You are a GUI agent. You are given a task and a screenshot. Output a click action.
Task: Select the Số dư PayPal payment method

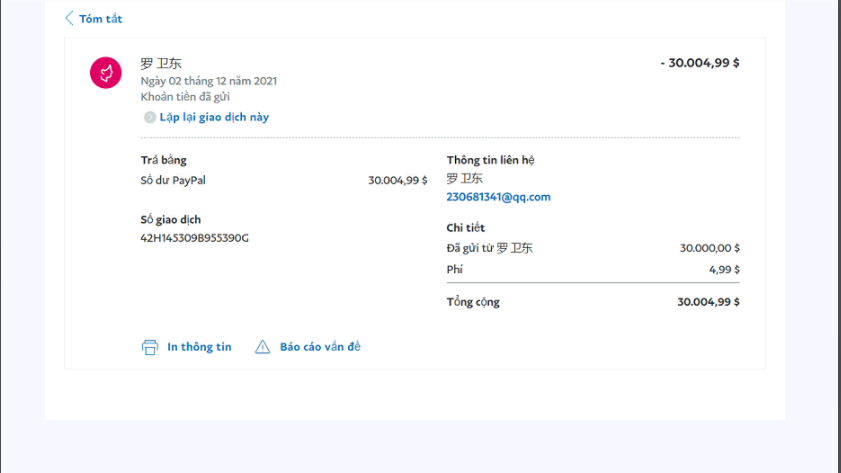[173, 181]
